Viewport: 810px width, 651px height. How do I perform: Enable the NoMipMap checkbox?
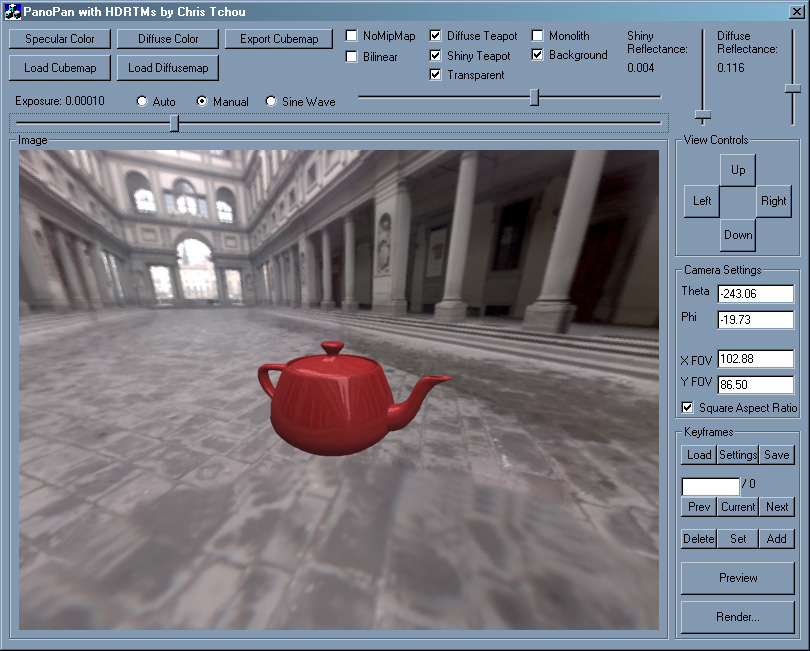click(352, 36)
